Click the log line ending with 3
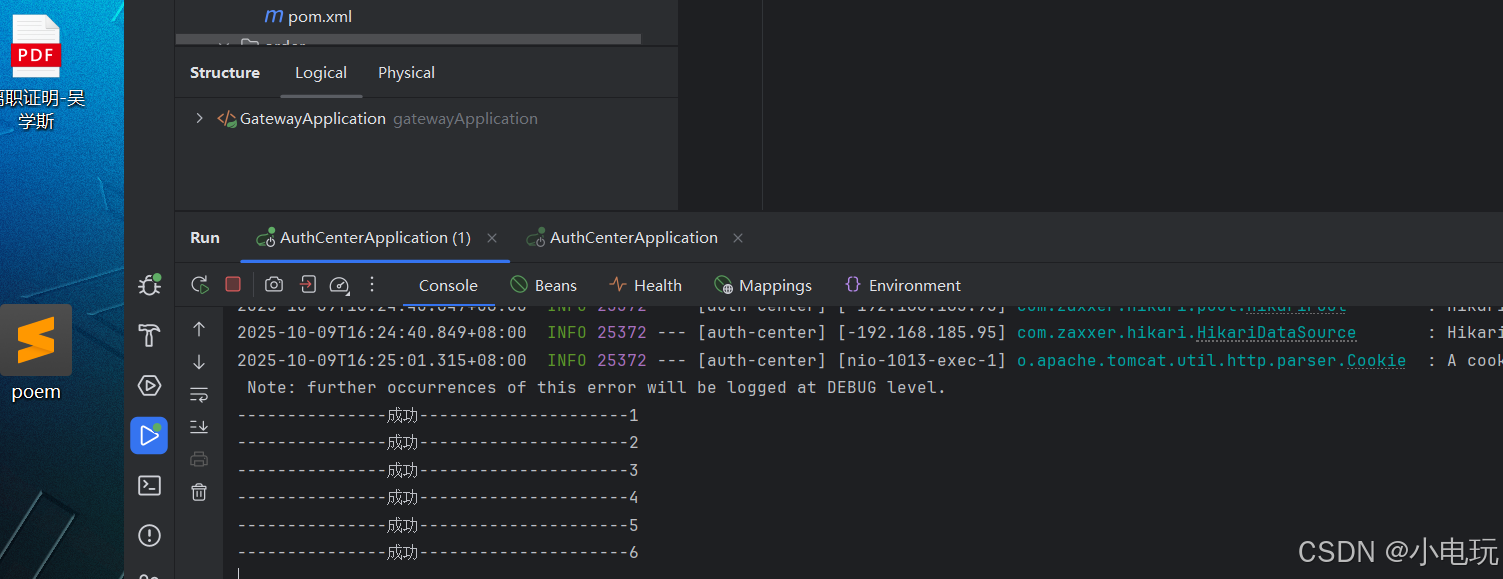Image resolution: width=1503 pixels, height=579 pixels. tap(438, 471)
